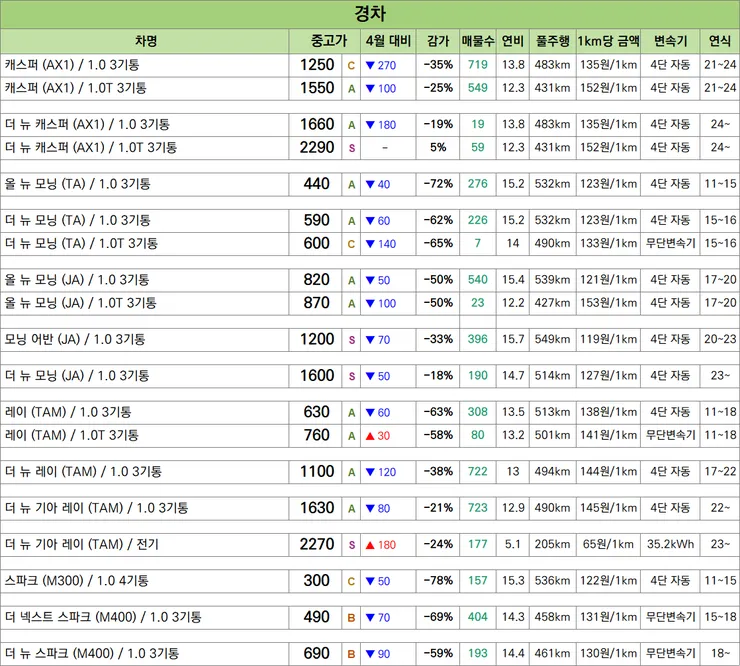The height and width of the screenshot is (666, 740).
Task: Click depreciation value -72%
Action: [438, 184]
